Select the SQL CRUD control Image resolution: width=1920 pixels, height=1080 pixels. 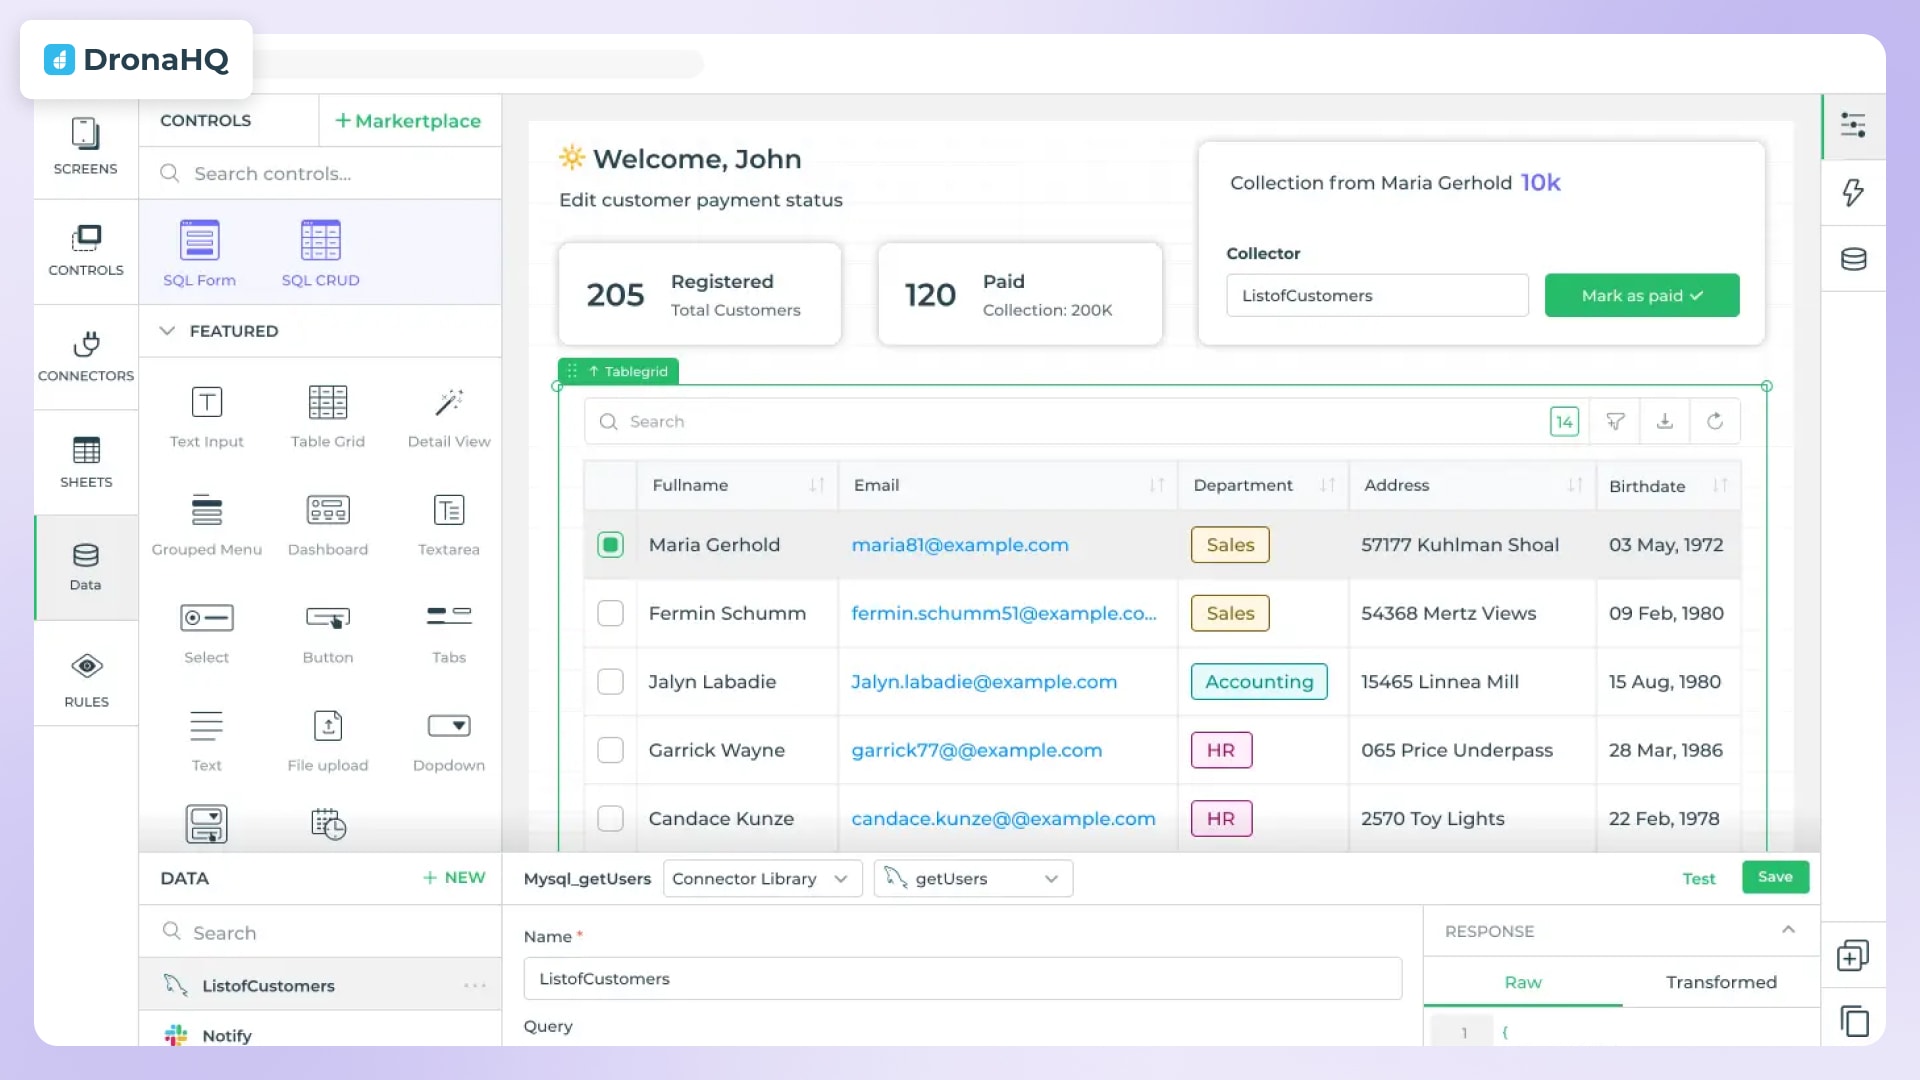320,250
